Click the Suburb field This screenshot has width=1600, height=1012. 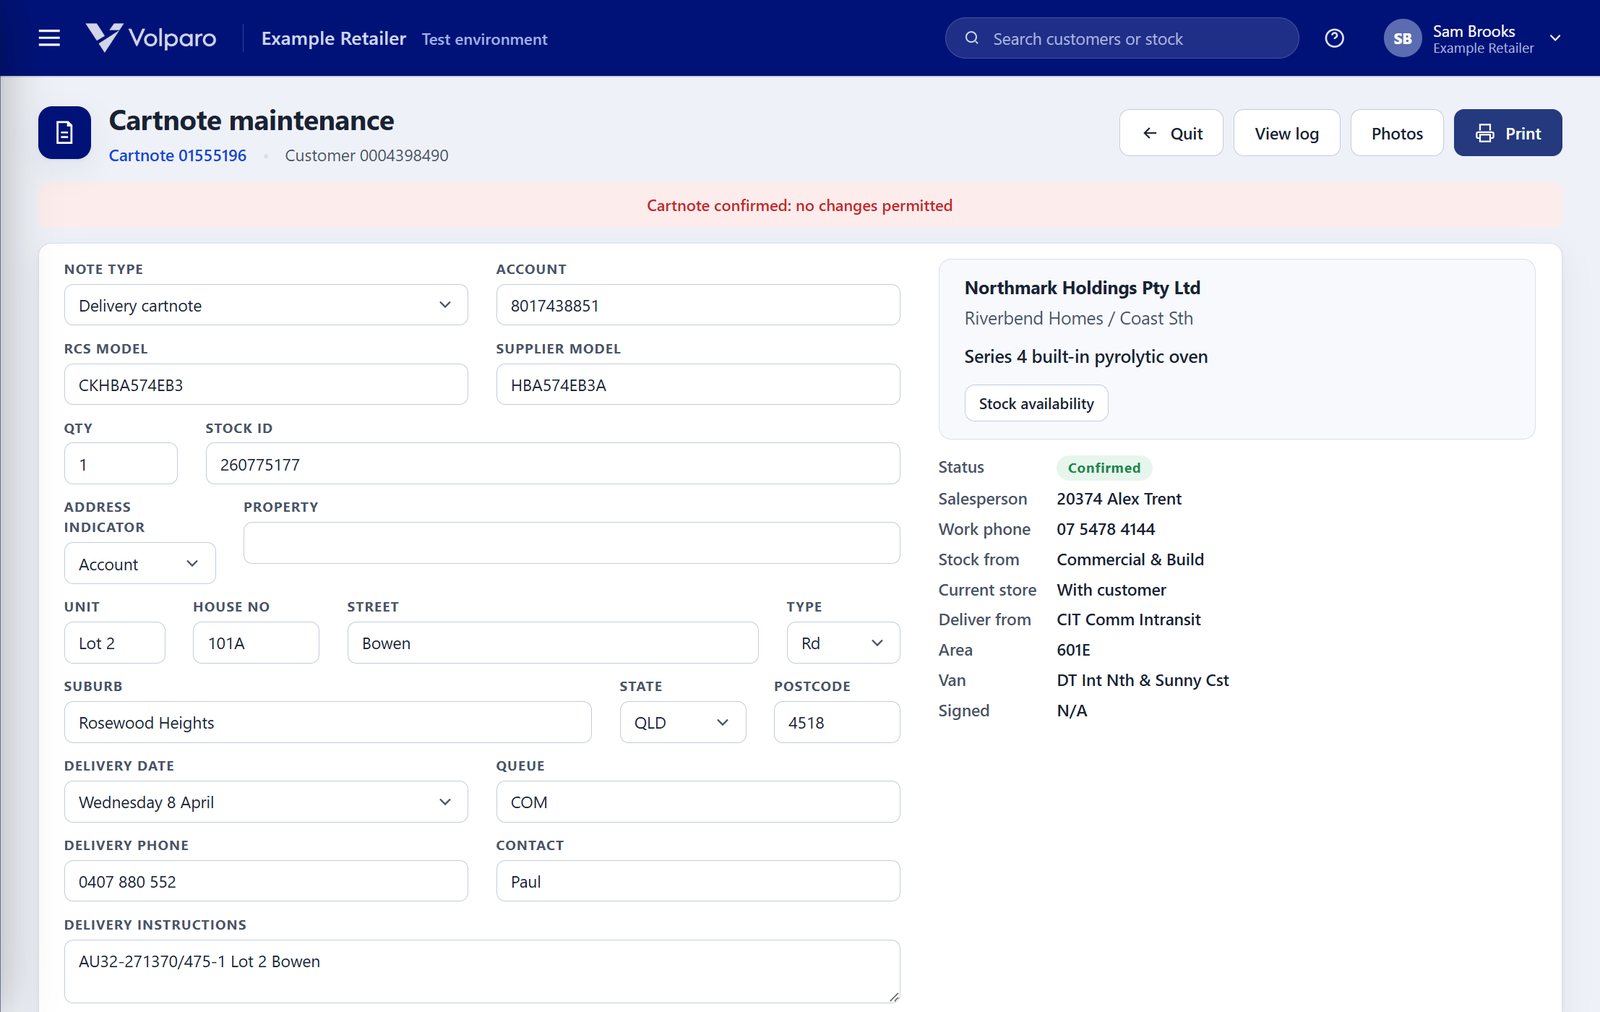point(328,722)
